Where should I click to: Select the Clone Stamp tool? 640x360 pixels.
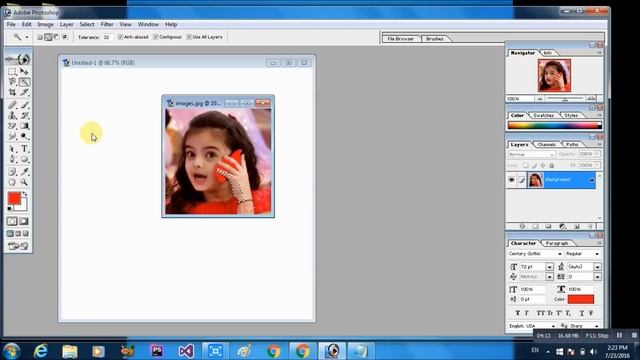[12, 116]
